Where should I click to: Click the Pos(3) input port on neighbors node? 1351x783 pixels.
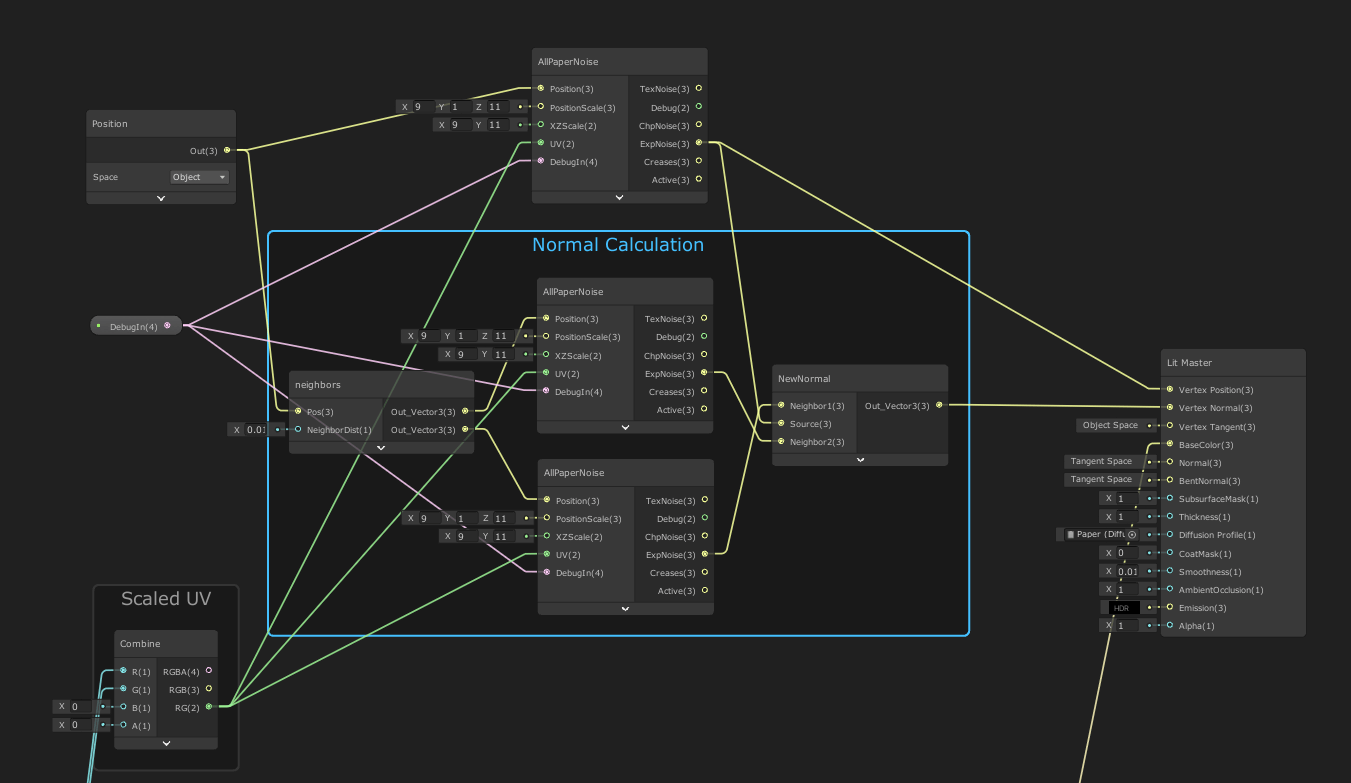coord(299,411)
